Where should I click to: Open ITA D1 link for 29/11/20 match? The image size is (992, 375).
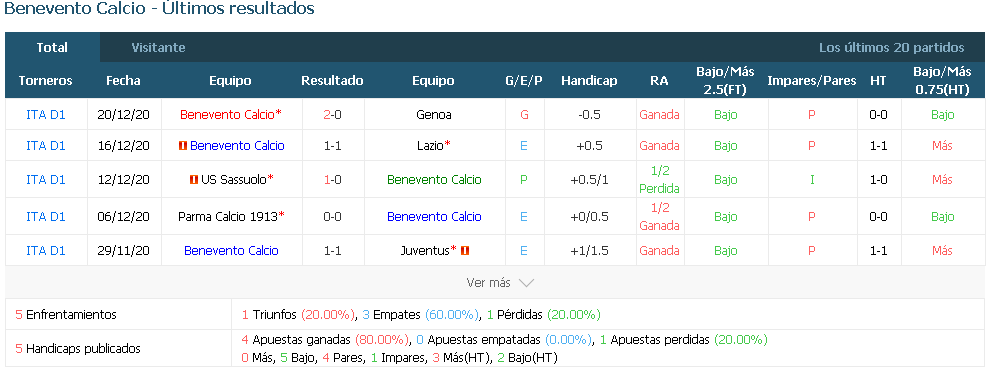pyautogui.click(x=46, y=250)
